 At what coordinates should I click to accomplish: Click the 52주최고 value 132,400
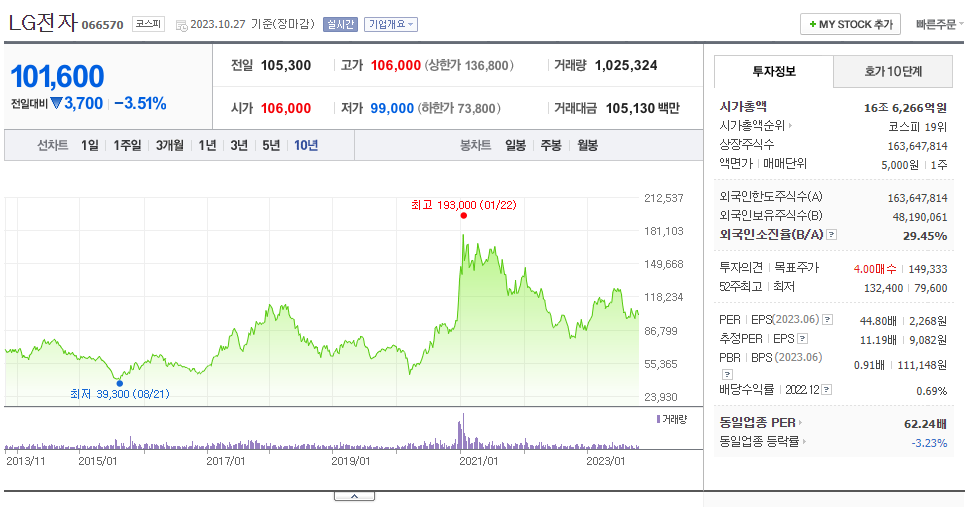(882, 288)
